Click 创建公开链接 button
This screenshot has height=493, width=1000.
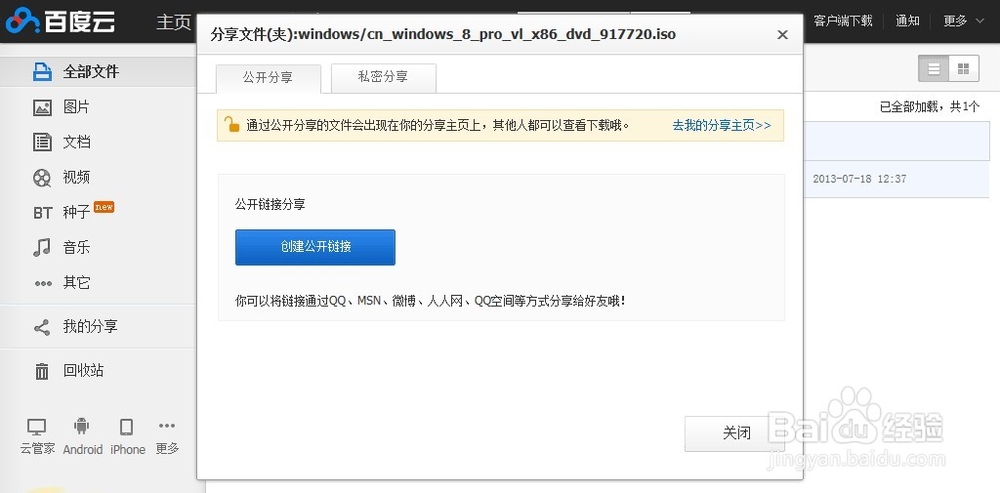(315, 247)
